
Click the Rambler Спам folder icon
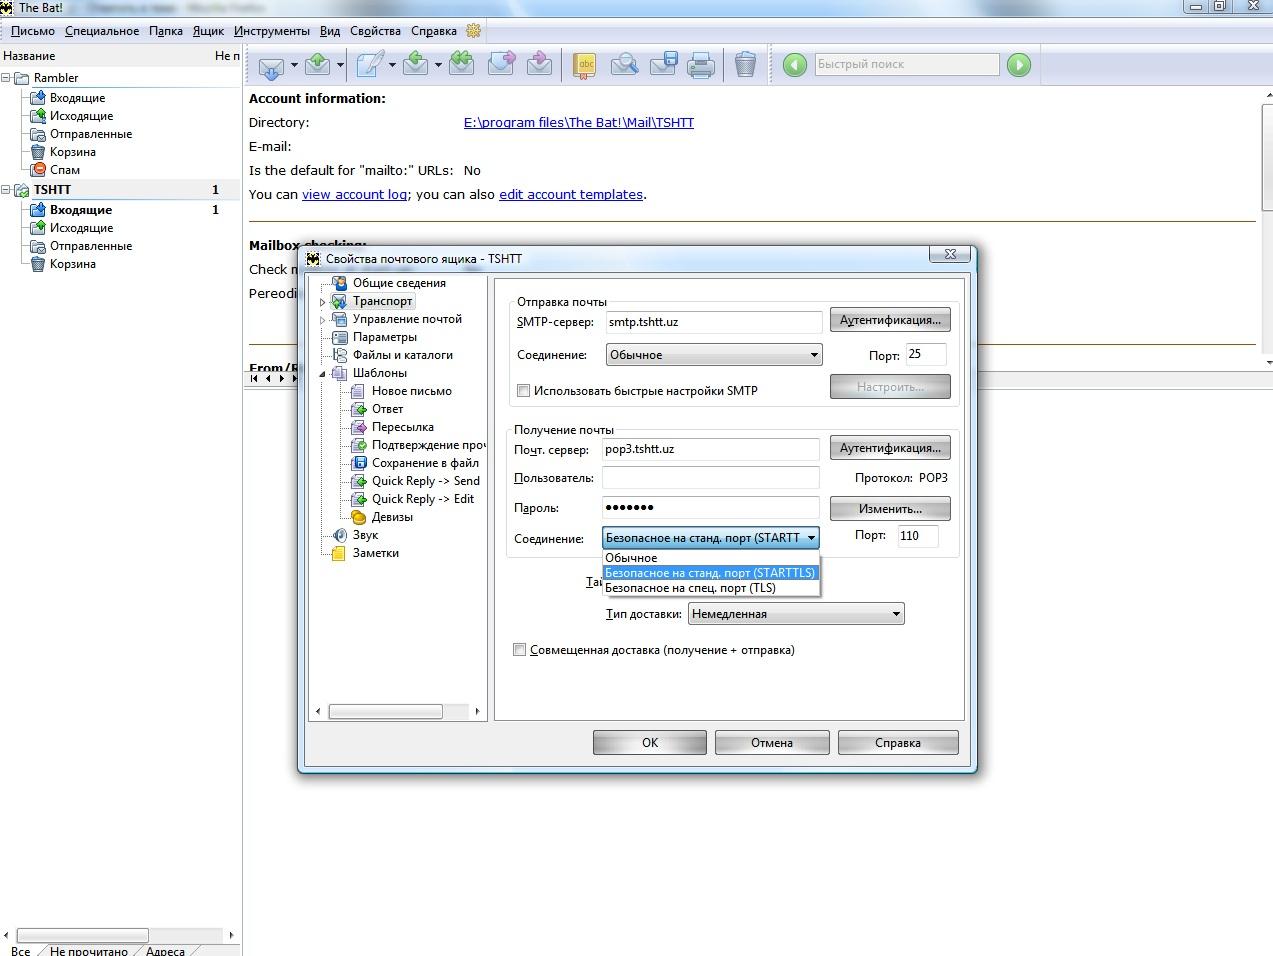pyautogui.click(x=39, y=170)
